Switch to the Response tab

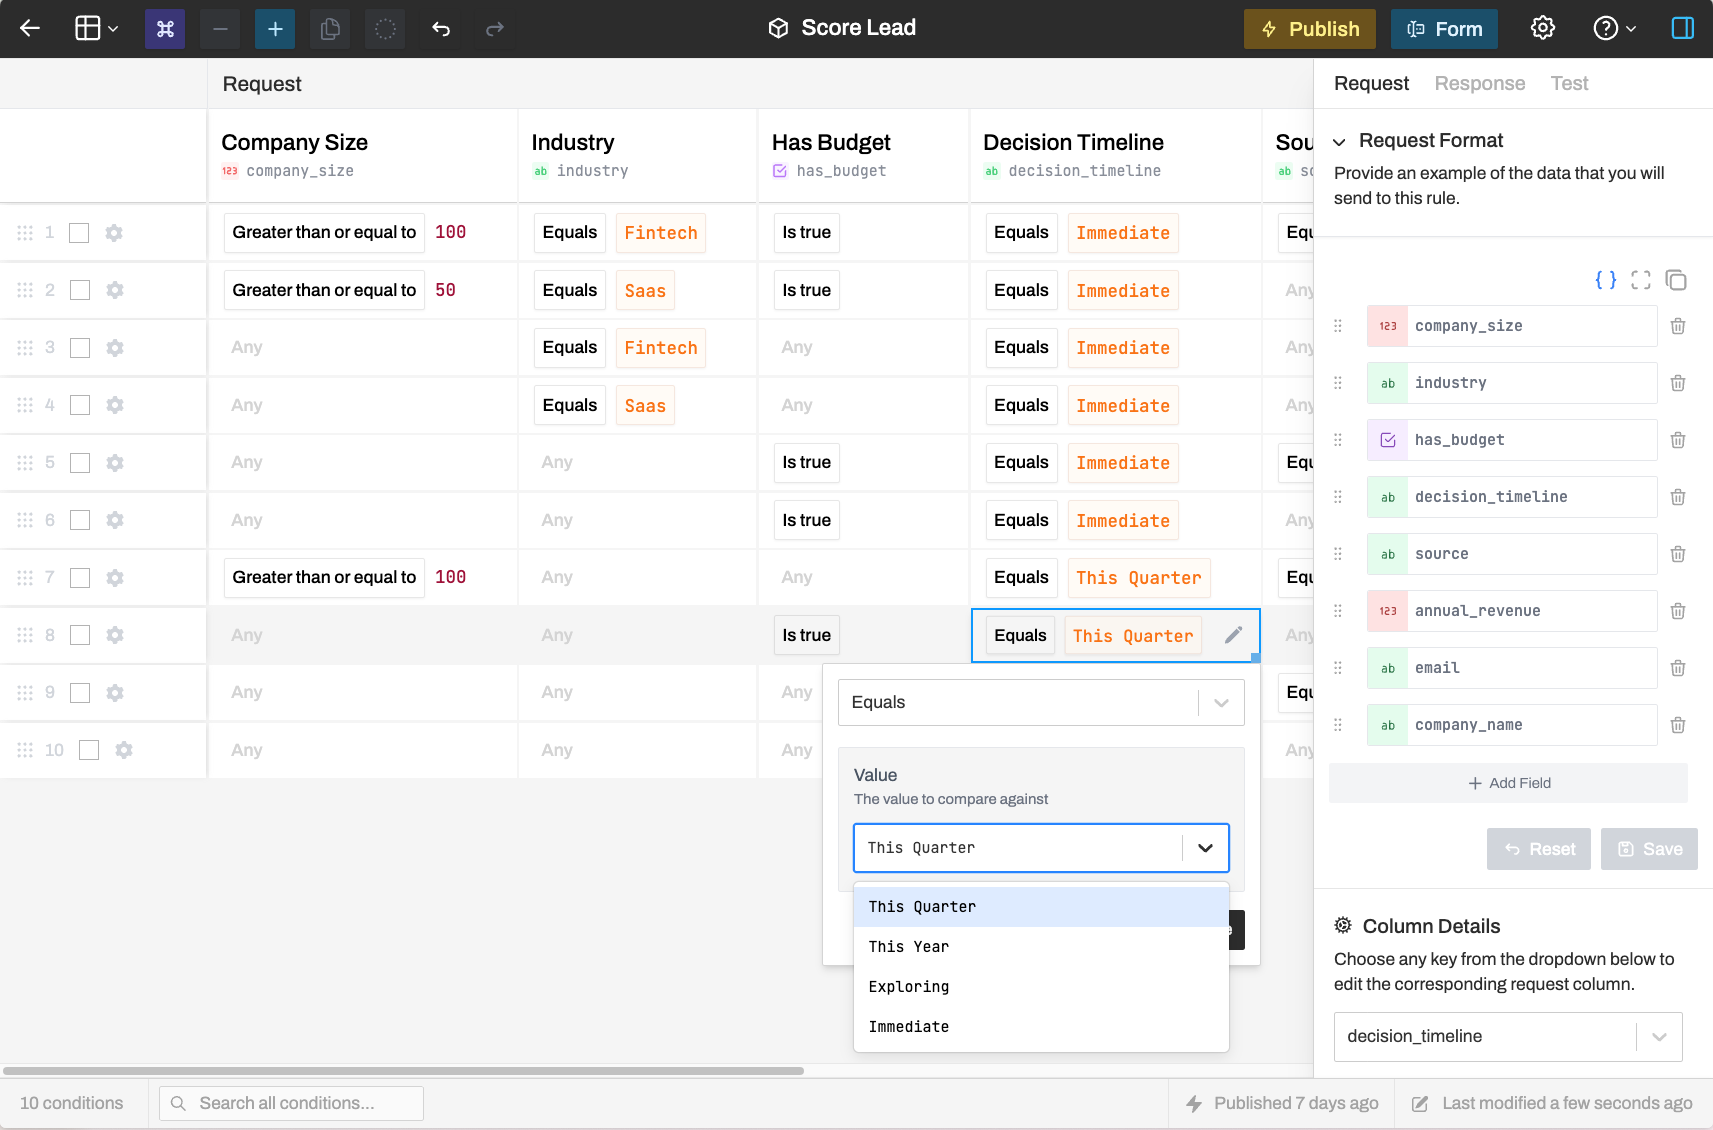click(x=1480, y=83)
